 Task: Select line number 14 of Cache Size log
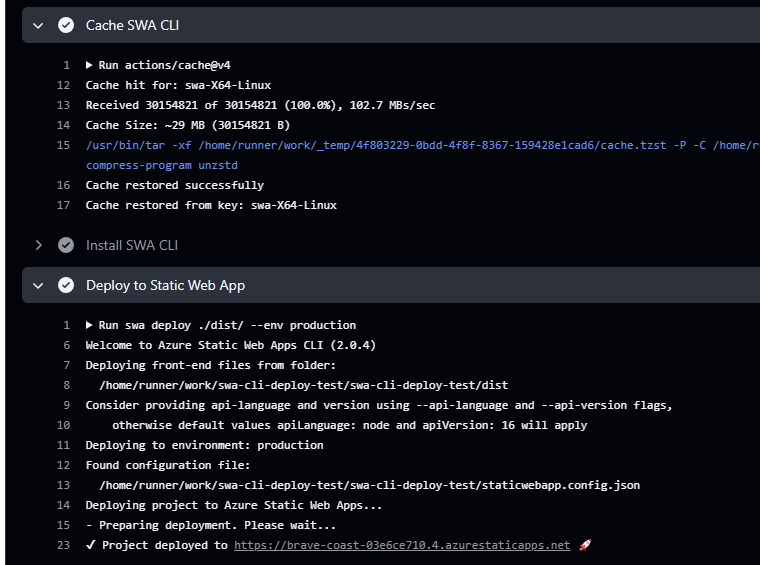point(63,125)
